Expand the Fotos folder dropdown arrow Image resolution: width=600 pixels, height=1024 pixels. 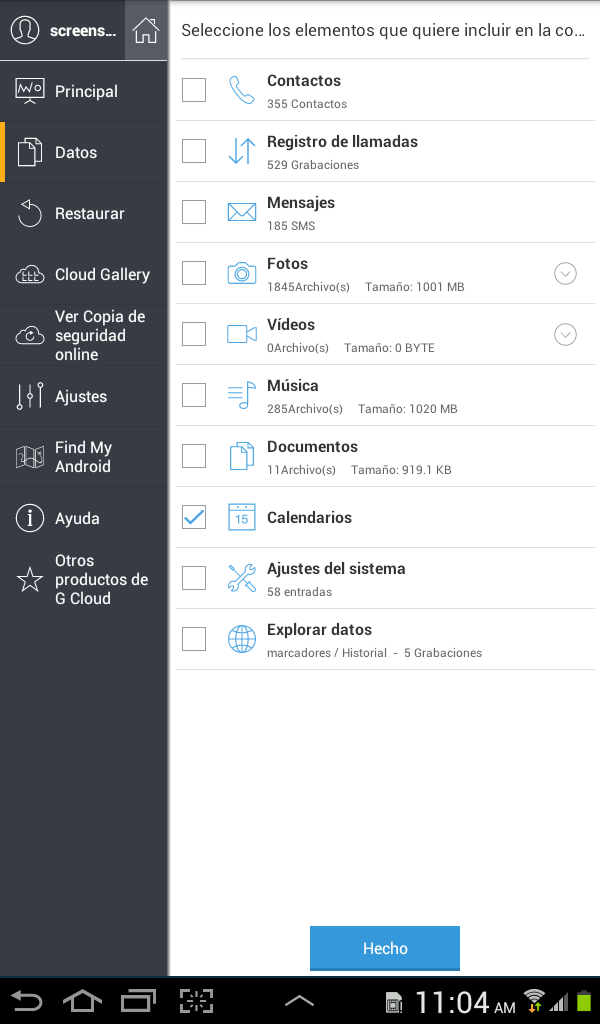click(565, 274)
